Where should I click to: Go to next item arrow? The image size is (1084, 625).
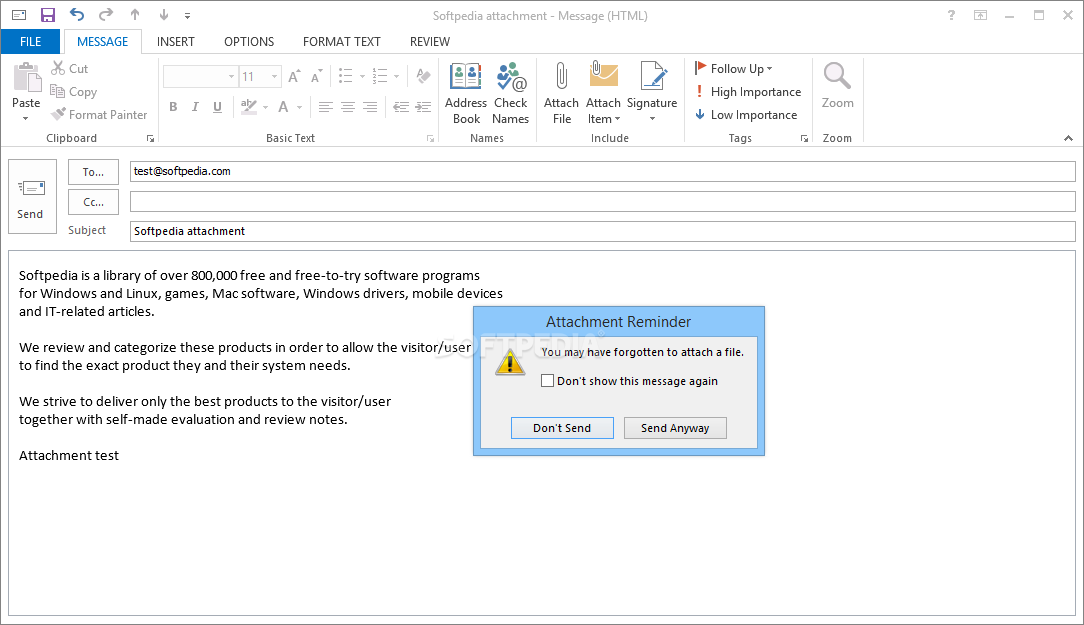164,15
